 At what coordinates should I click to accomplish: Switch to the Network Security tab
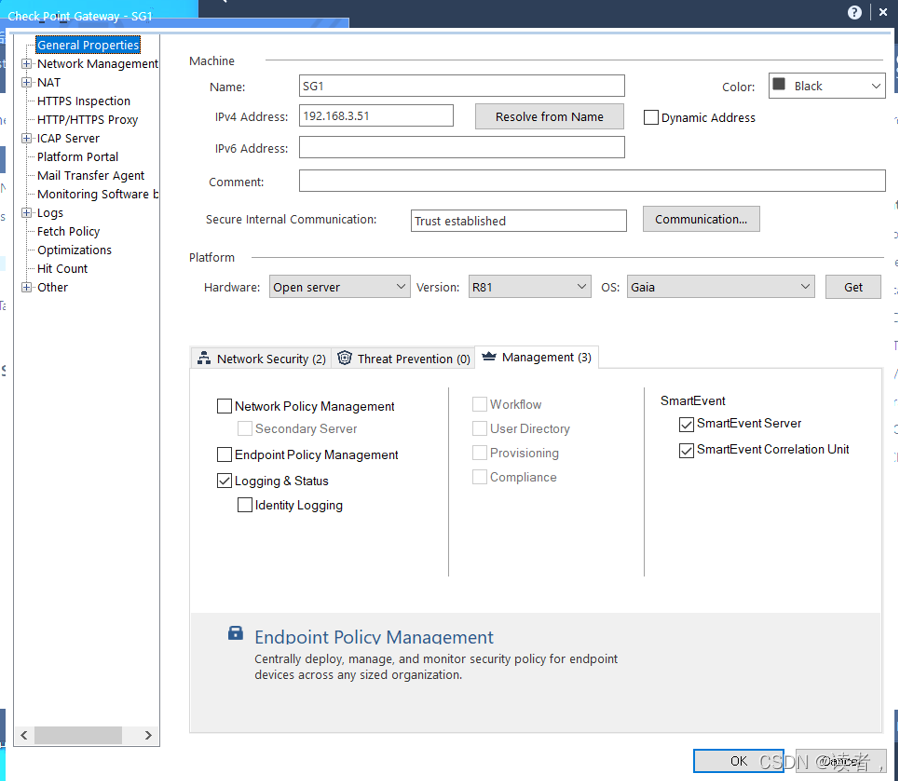tap(261, 358)
